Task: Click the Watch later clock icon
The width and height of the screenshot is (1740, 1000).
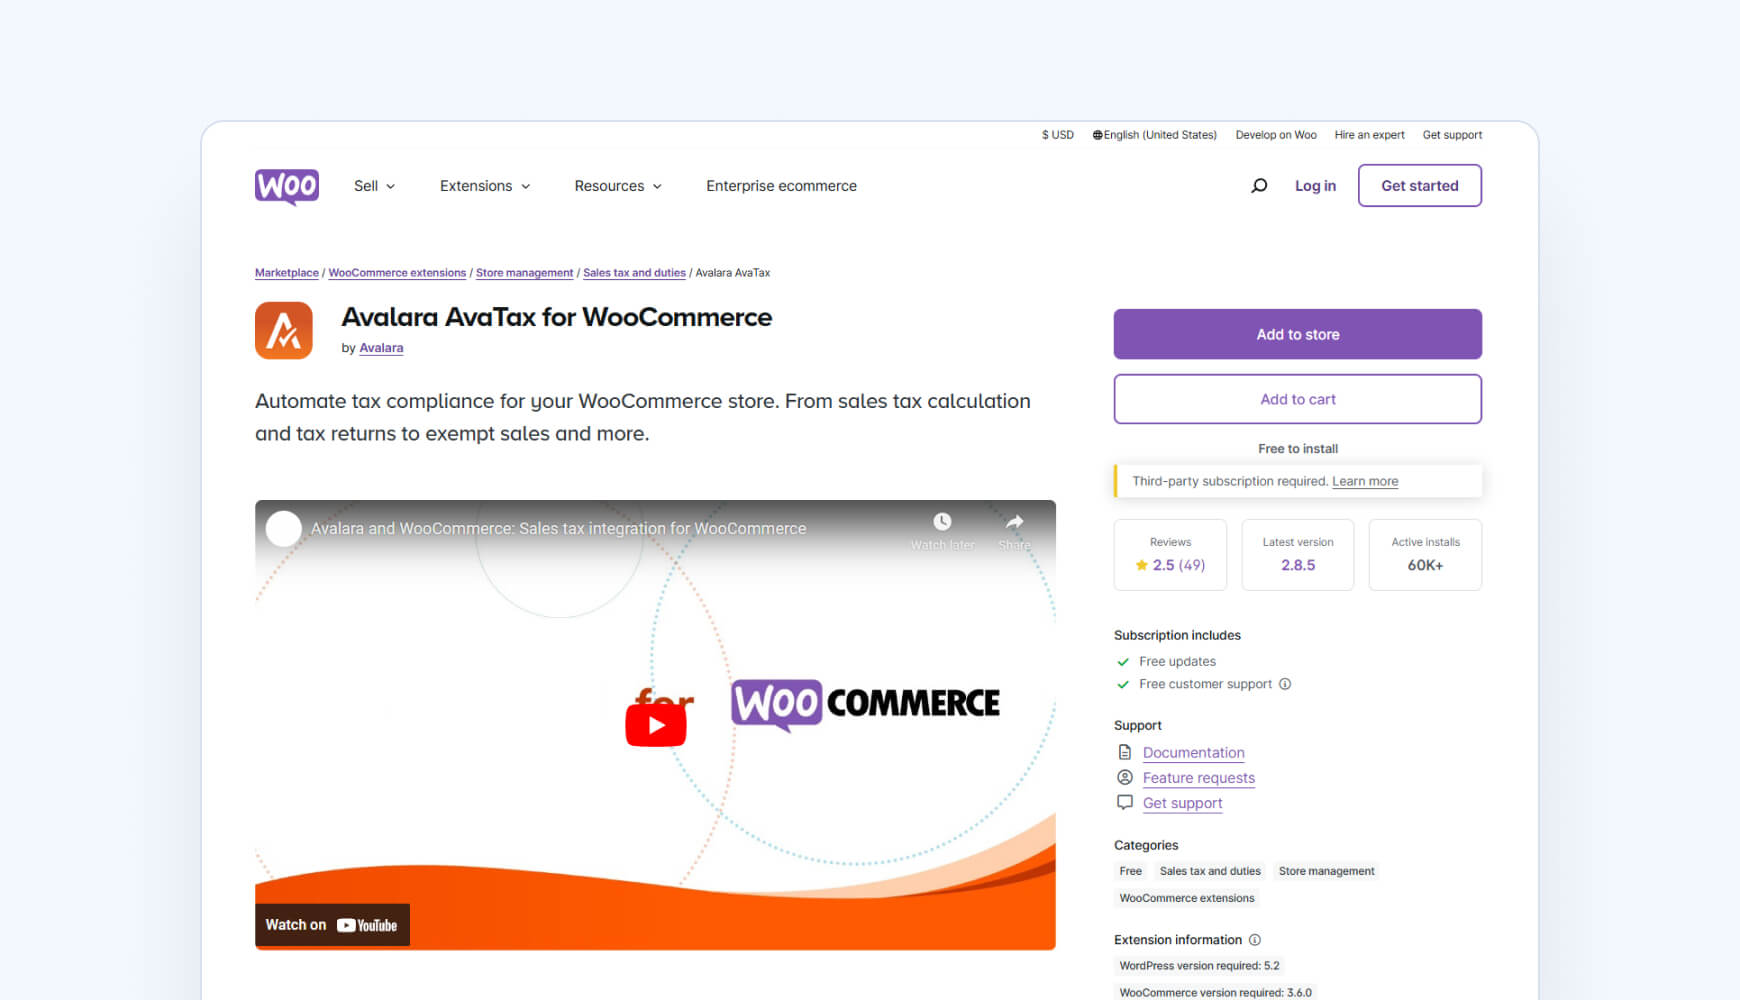Action: point(942,522)
